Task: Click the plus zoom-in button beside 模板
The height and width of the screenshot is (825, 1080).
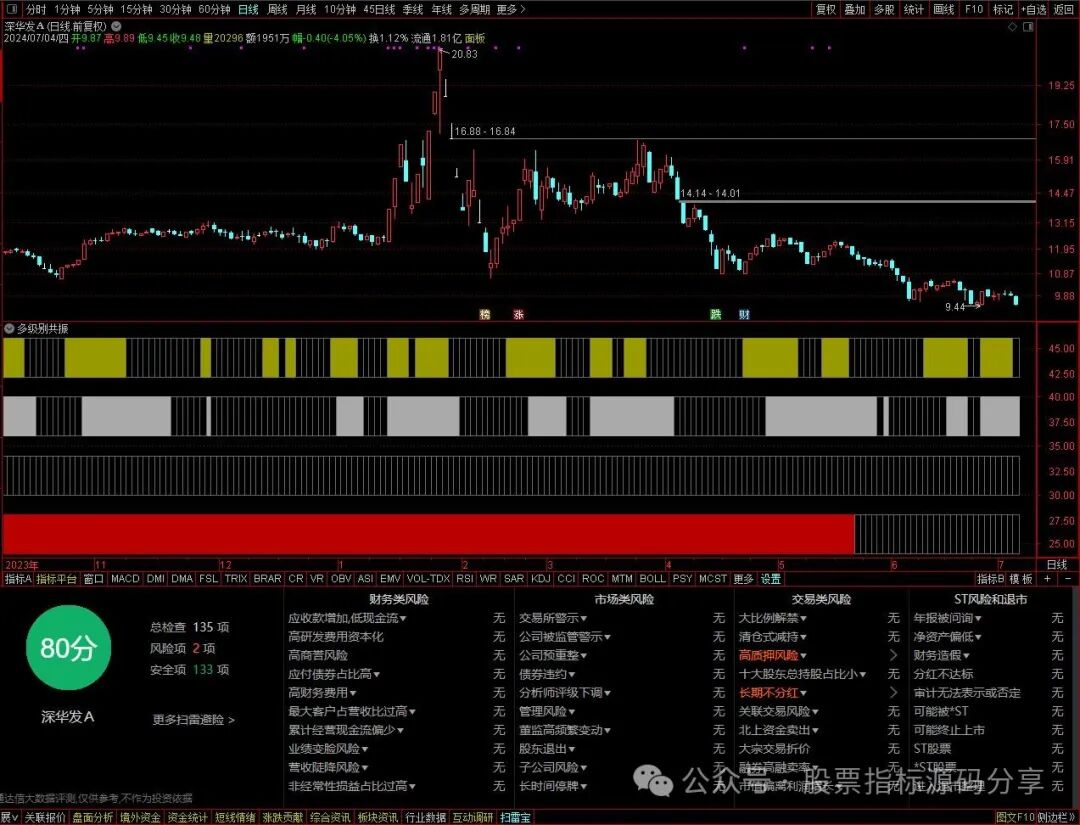Action: click(x=1048, y=578)
